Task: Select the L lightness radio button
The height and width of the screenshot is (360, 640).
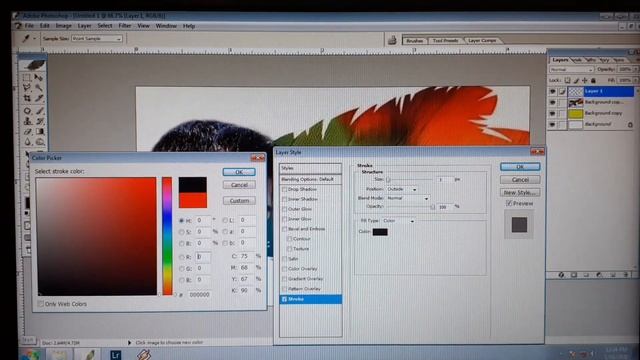Action: point(224,220)
